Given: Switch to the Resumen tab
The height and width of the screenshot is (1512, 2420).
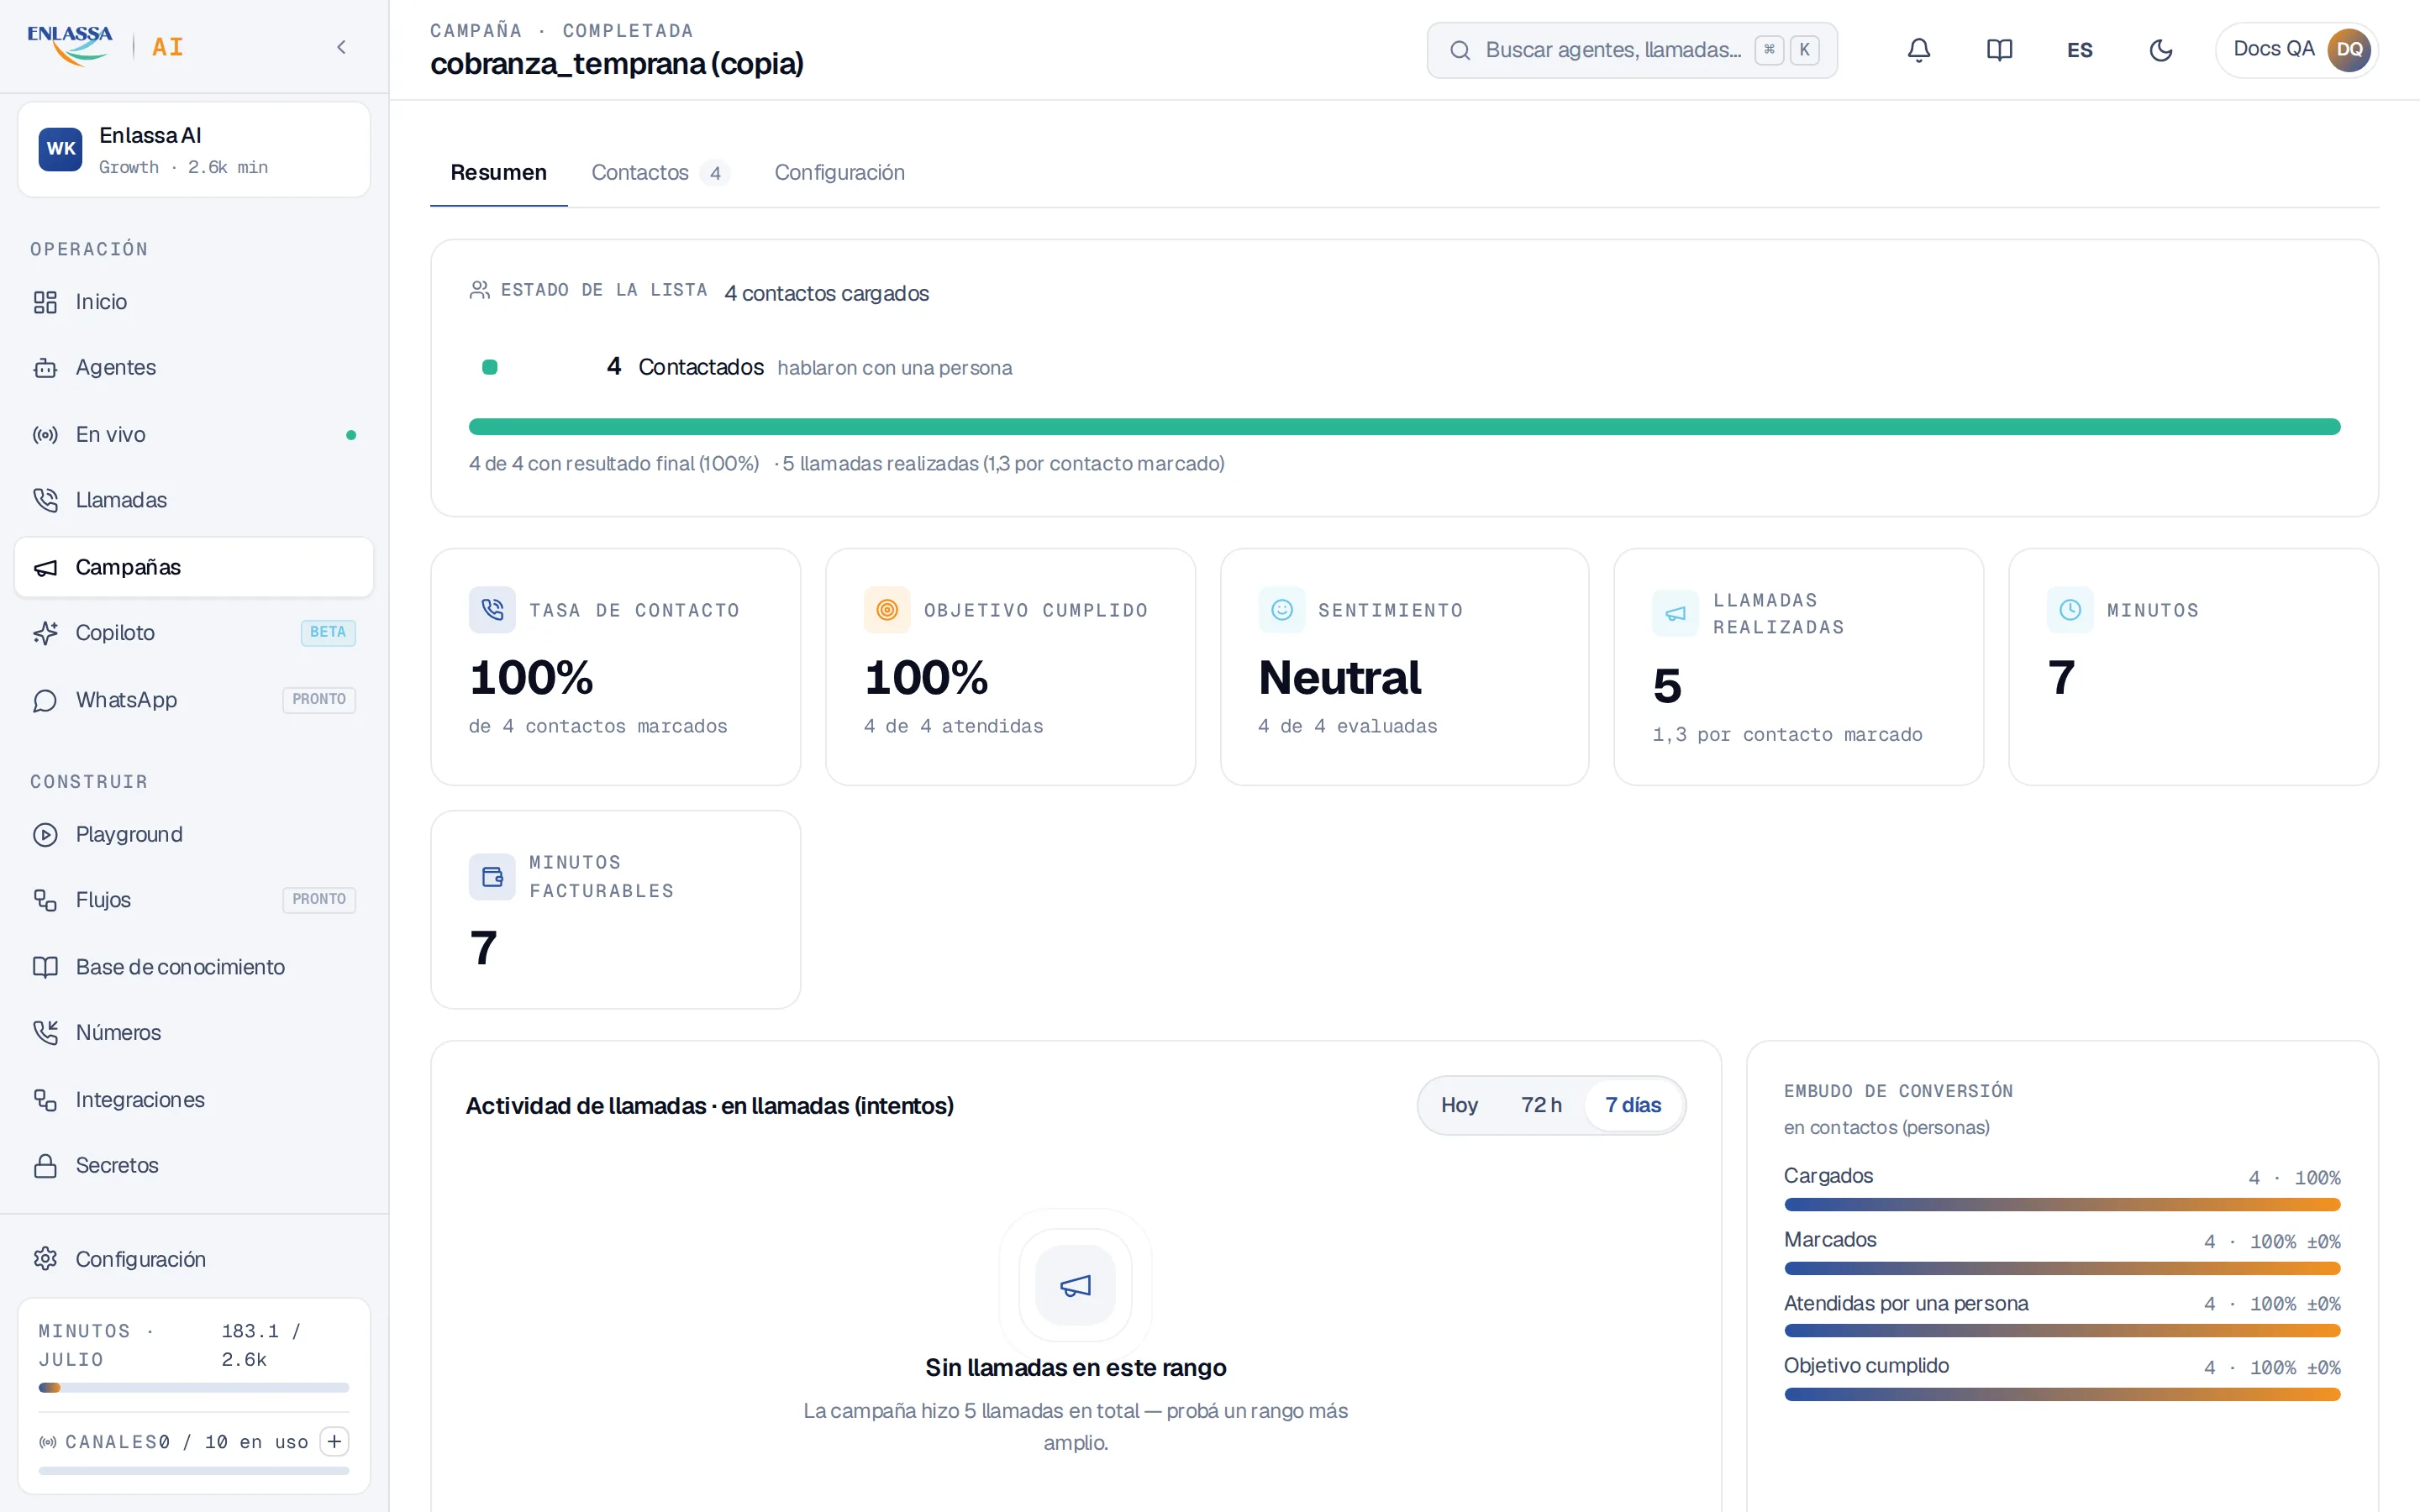Looking at the screenshot, I should pyautogui.click(x=498, y=172).
